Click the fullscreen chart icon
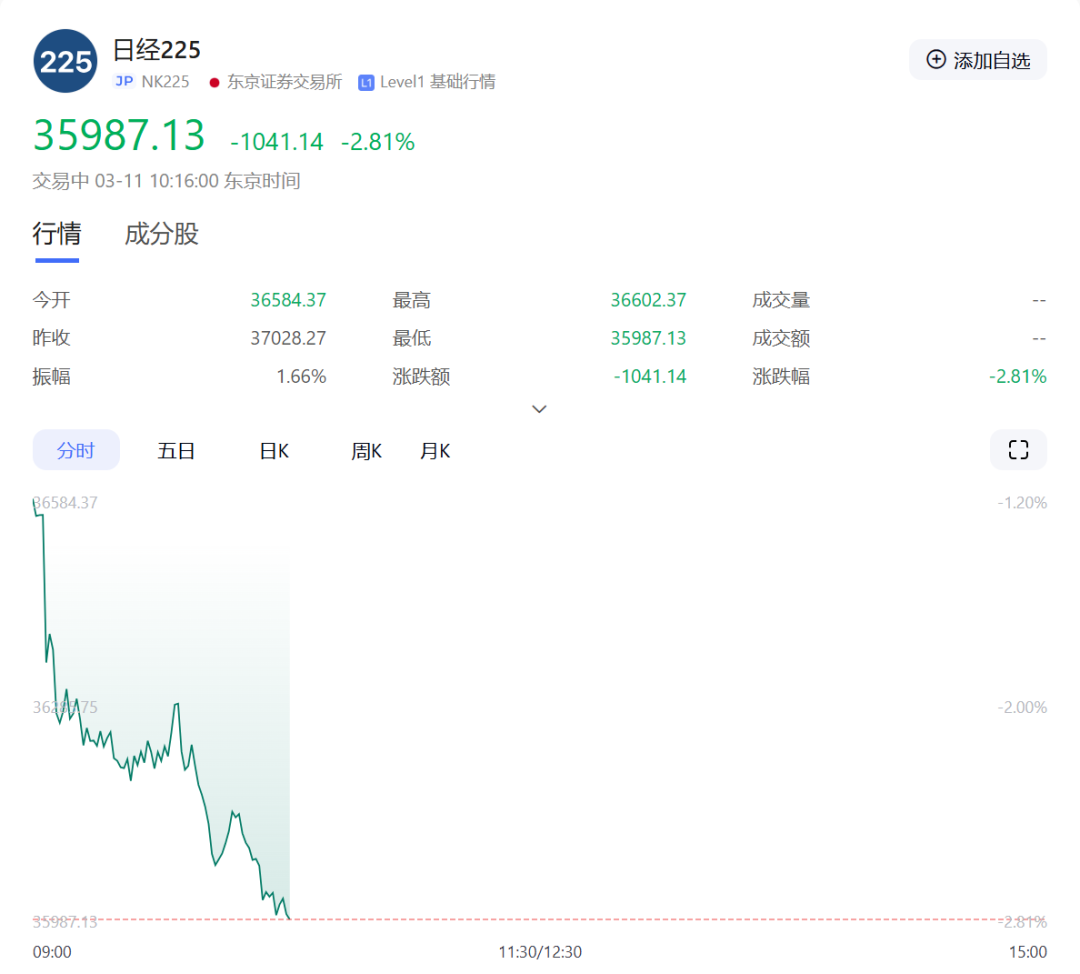 (x=1018, y=450)
